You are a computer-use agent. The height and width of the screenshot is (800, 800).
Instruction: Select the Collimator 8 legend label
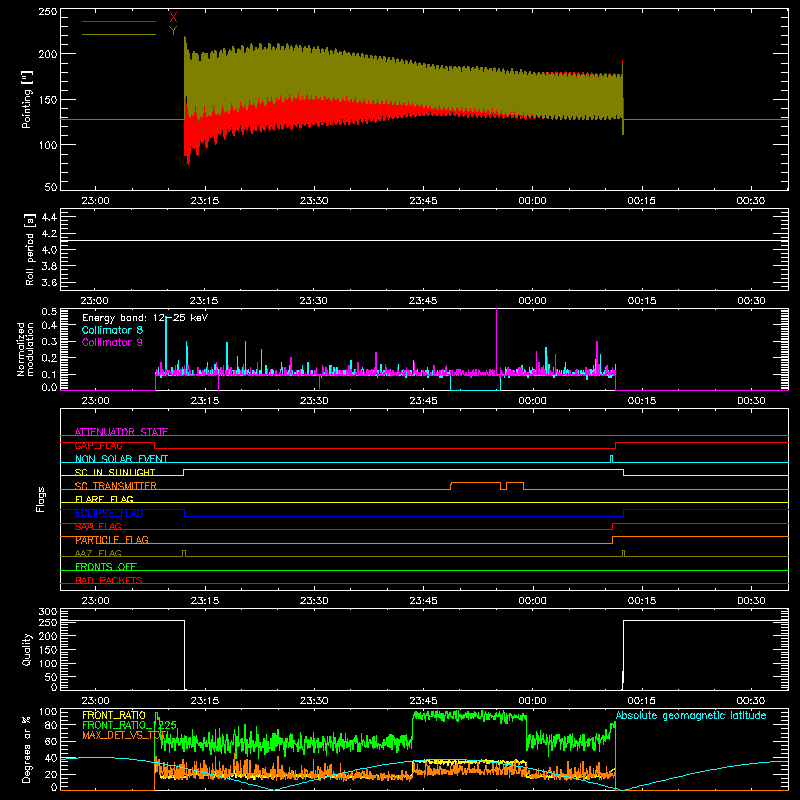112,330
